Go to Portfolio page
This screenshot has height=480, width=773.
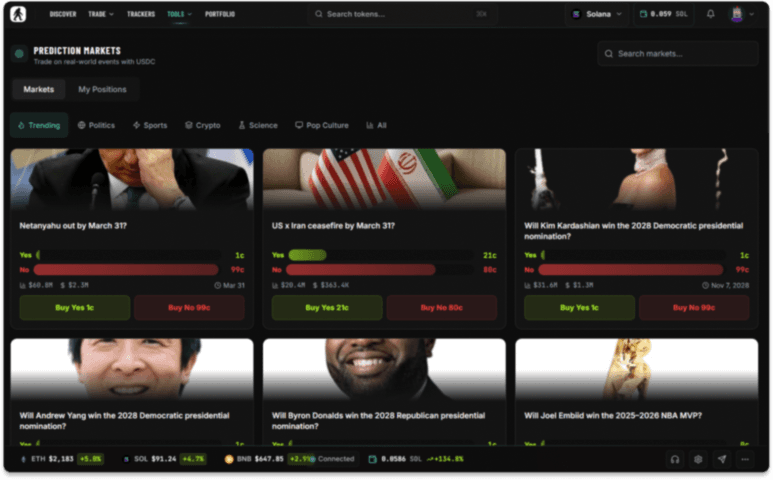click(221, 14)
